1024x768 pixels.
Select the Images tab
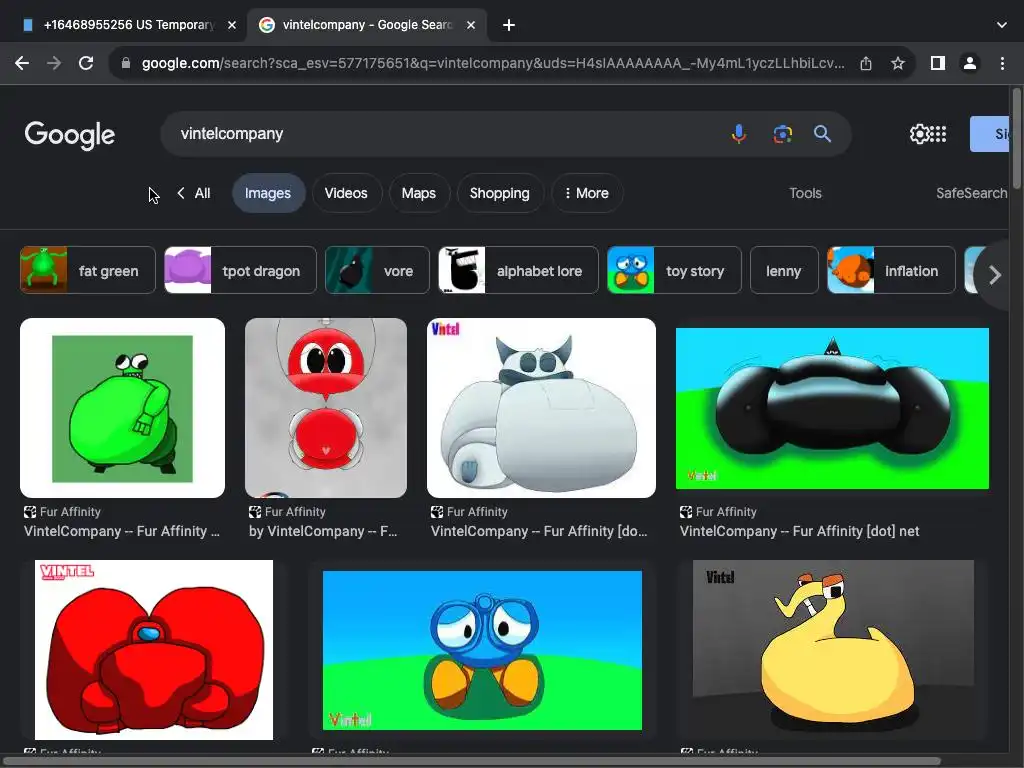[x=268, y=193]
